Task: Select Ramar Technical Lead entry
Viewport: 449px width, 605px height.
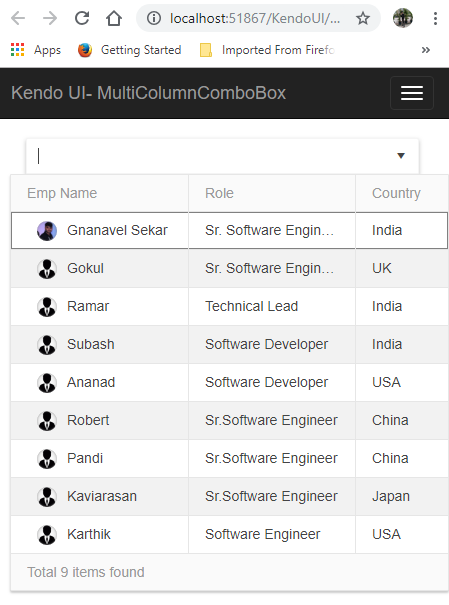Action: tap(229, 306)
